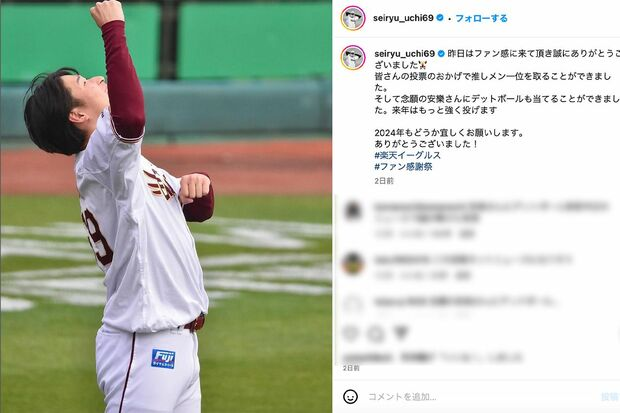Click the blurred share icon
The image size is (620, 413).
[x=401, y=333]
